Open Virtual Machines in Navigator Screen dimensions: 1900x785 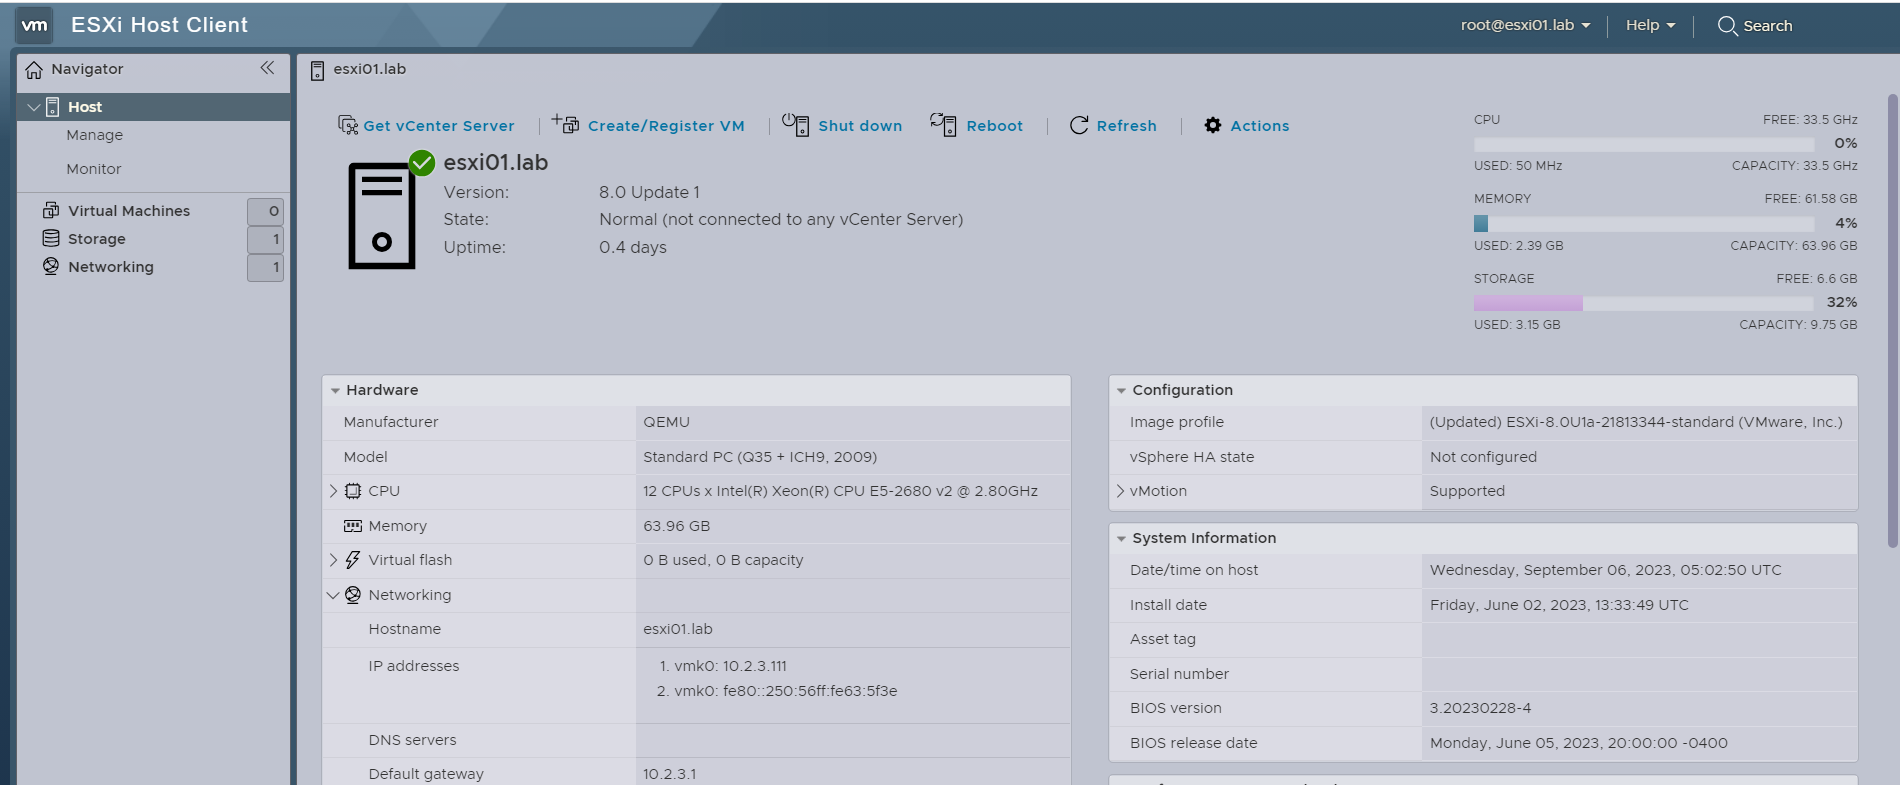pos(129,211)
